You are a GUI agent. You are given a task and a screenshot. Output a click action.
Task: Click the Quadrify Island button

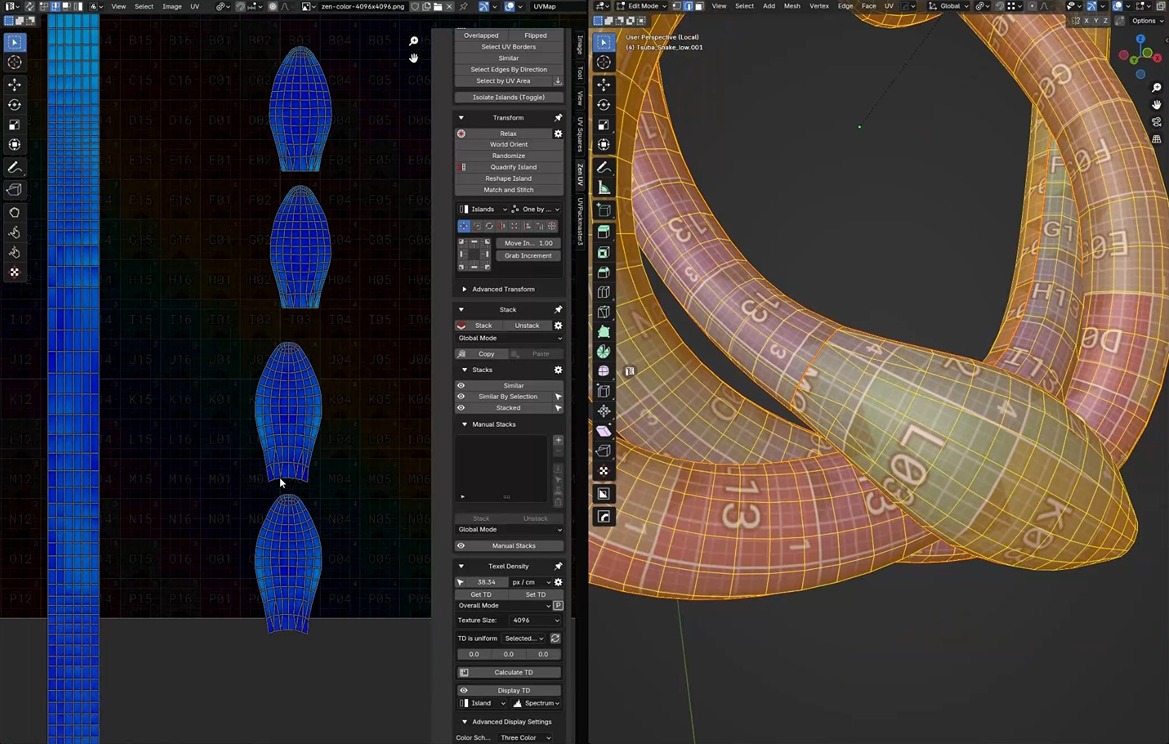[513, 167]
